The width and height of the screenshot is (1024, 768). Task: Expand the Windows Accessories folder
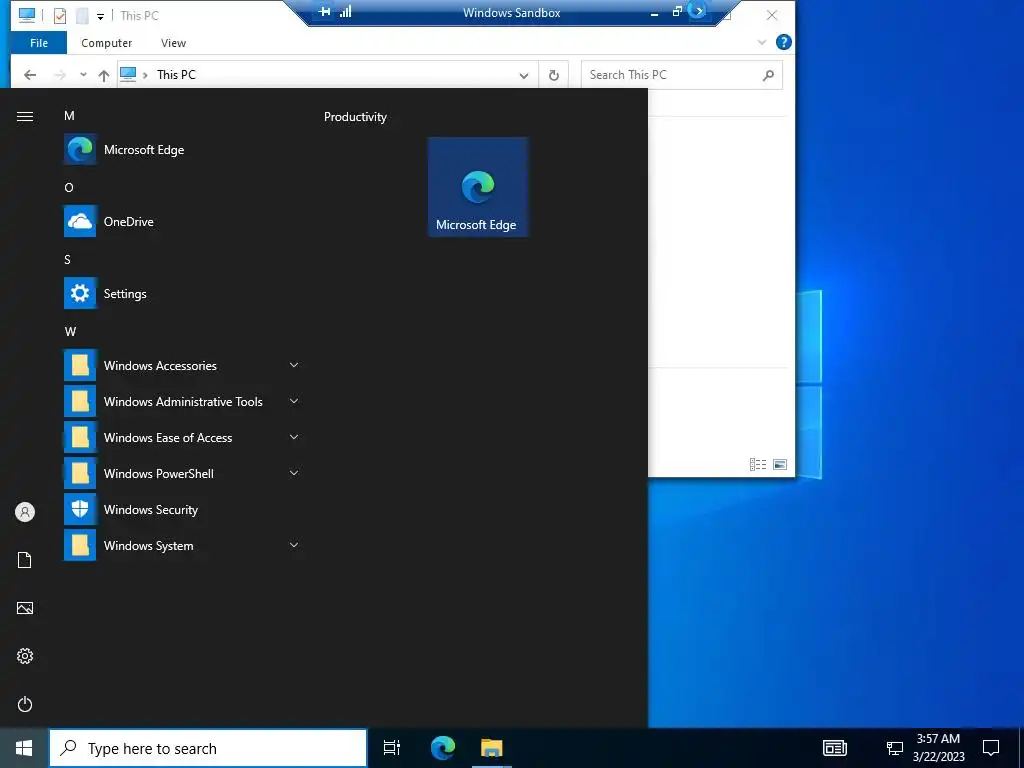(x=183, y=365)
